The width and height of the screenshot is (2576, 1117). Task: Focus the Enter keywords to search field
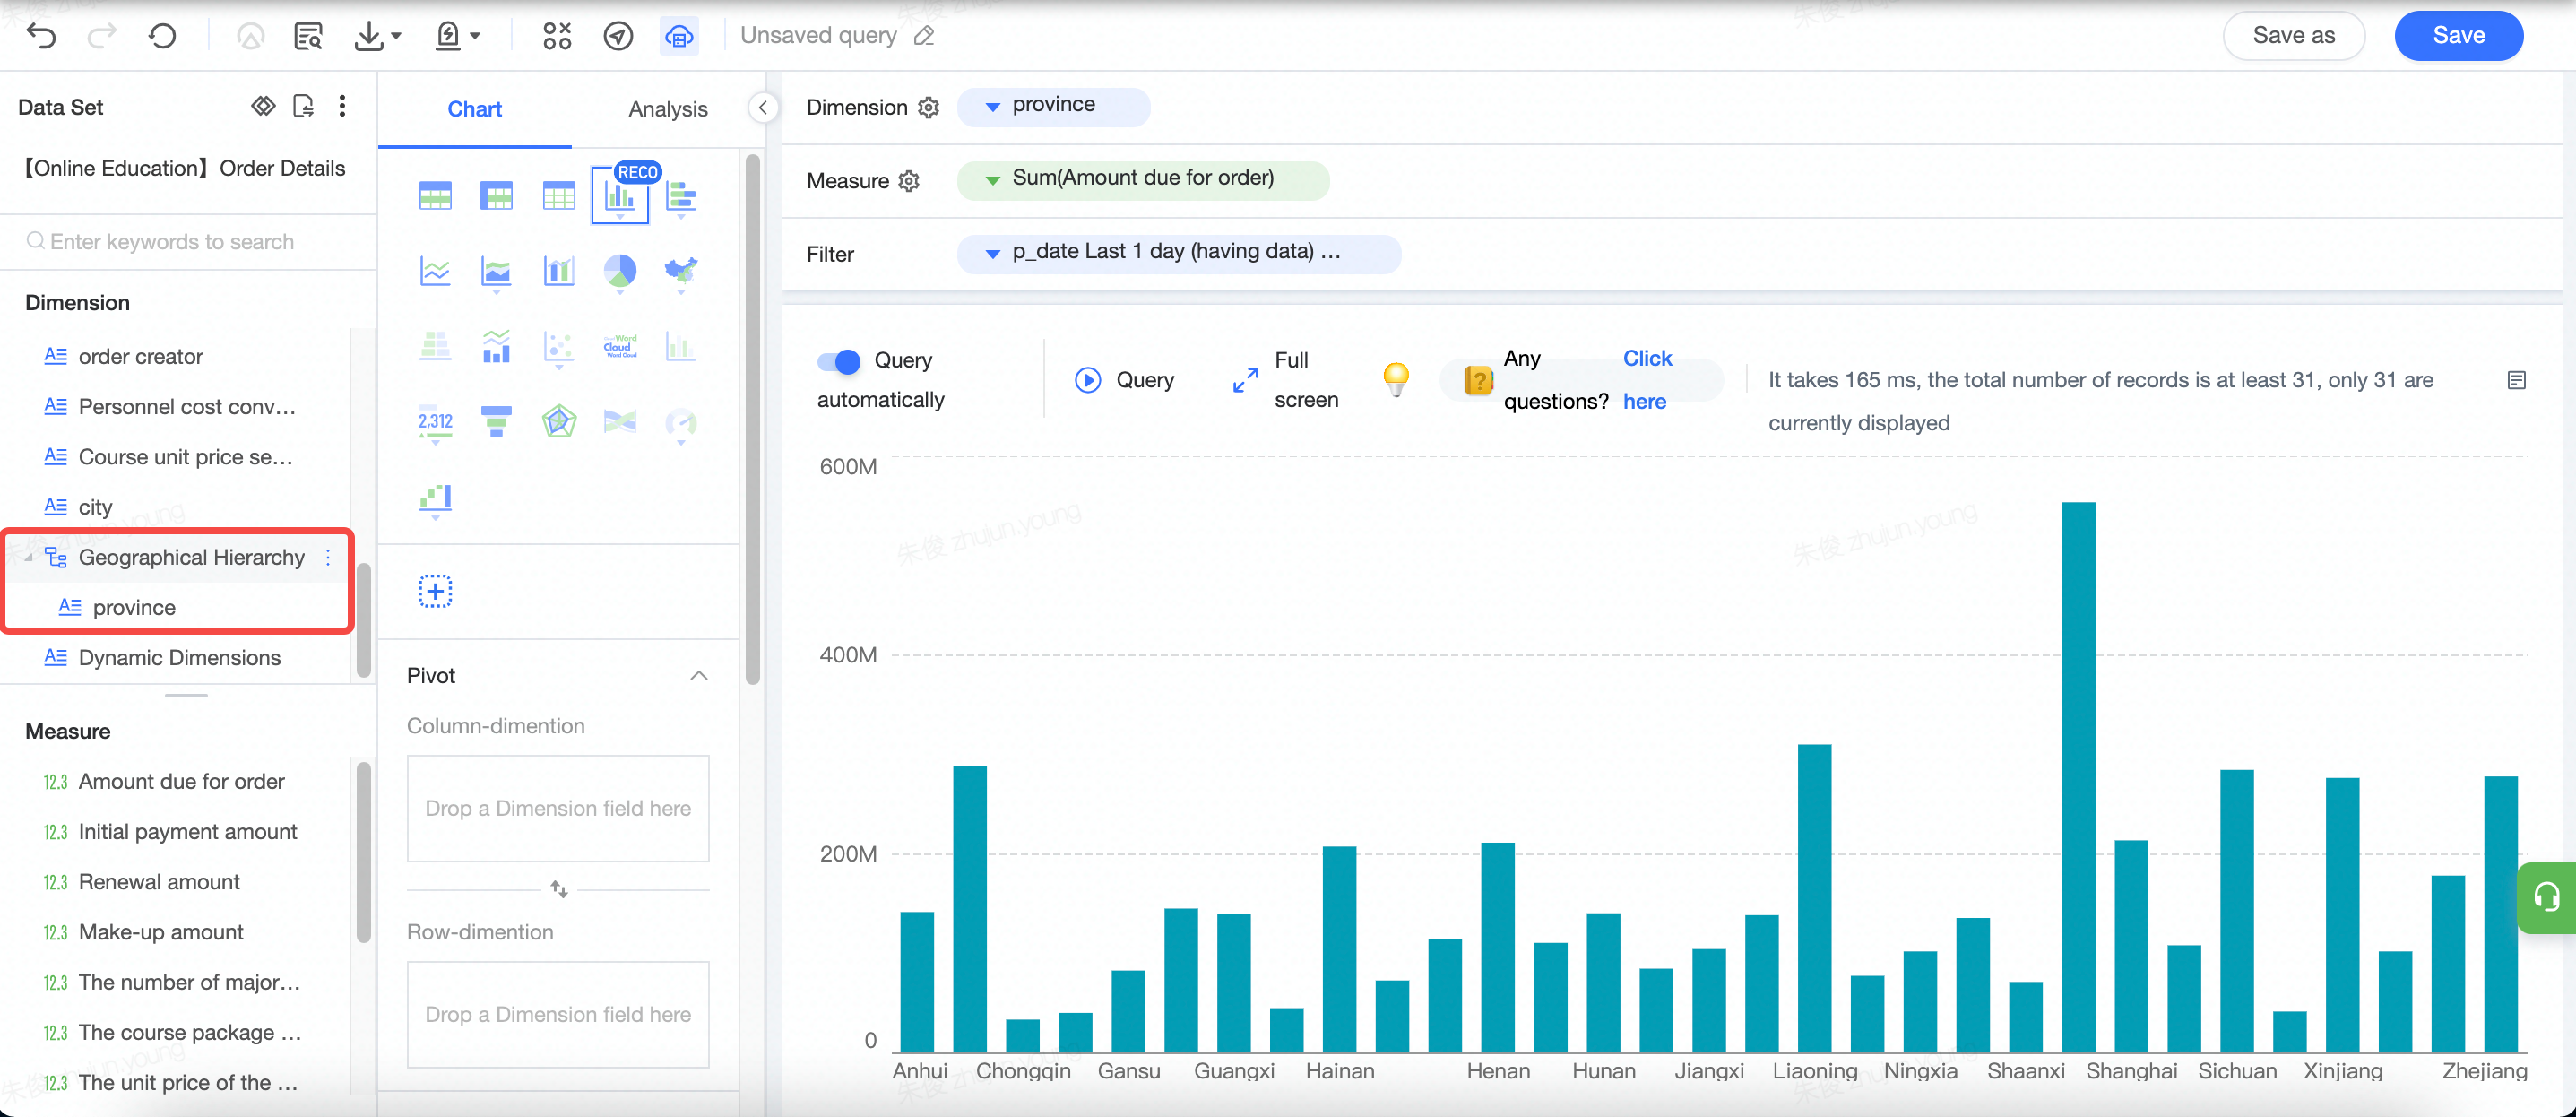pyautogui.click(x=188, y=242)
